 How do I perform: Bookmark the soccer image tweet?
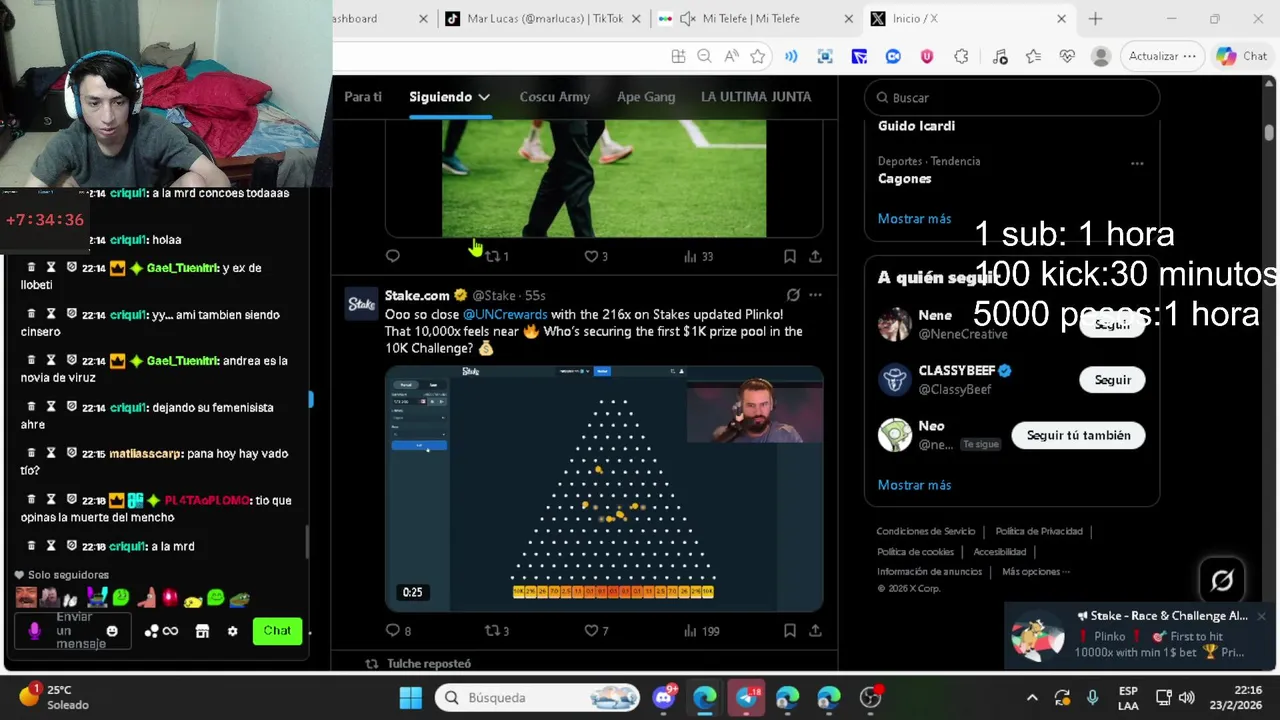(790, 256)
